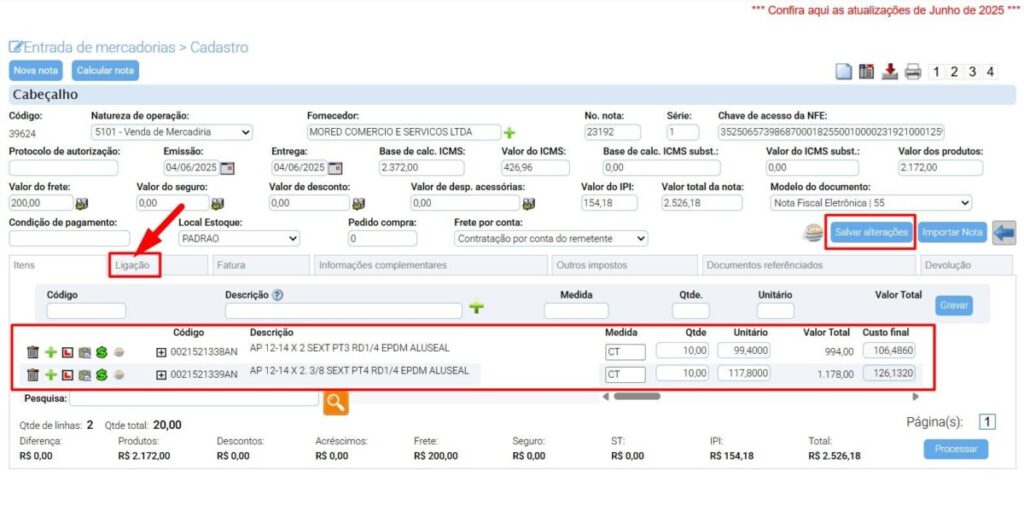Open the Frete por conta dropdown
Screen dimensions: 1024x522
(x=550, y=239)
